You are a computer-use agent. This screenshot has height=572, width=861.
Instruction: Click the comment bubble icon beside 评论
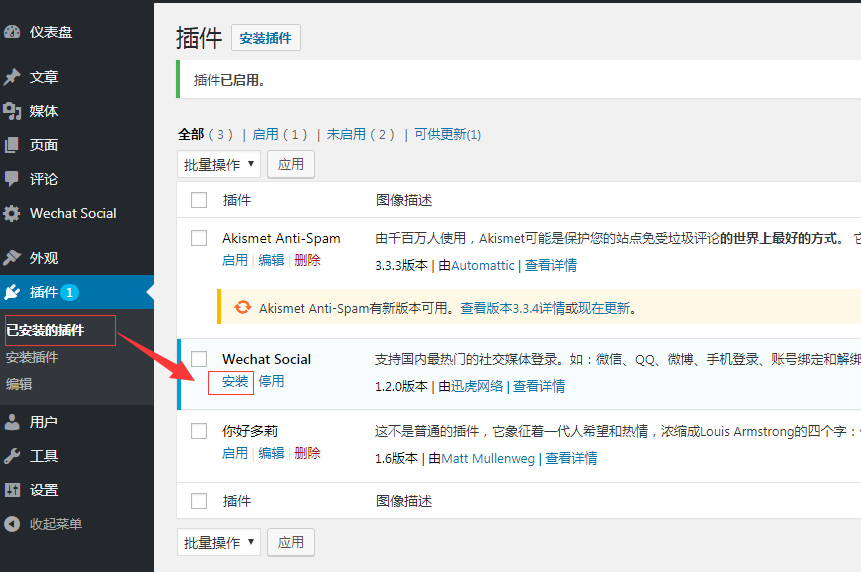(x=12, y=179)
